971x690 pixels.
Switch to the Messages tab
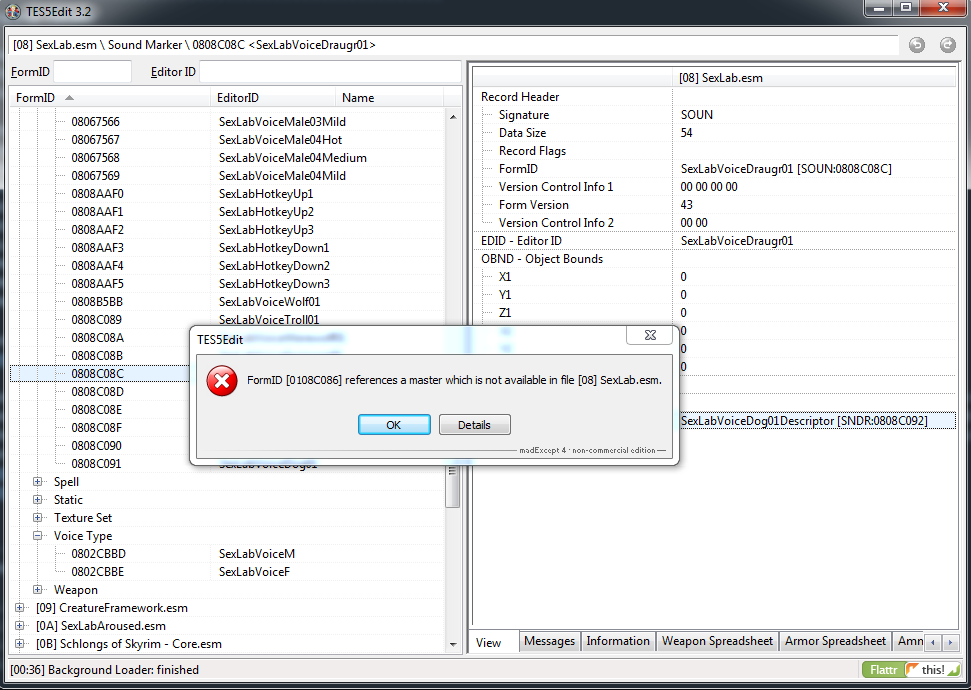coord(549,641)
